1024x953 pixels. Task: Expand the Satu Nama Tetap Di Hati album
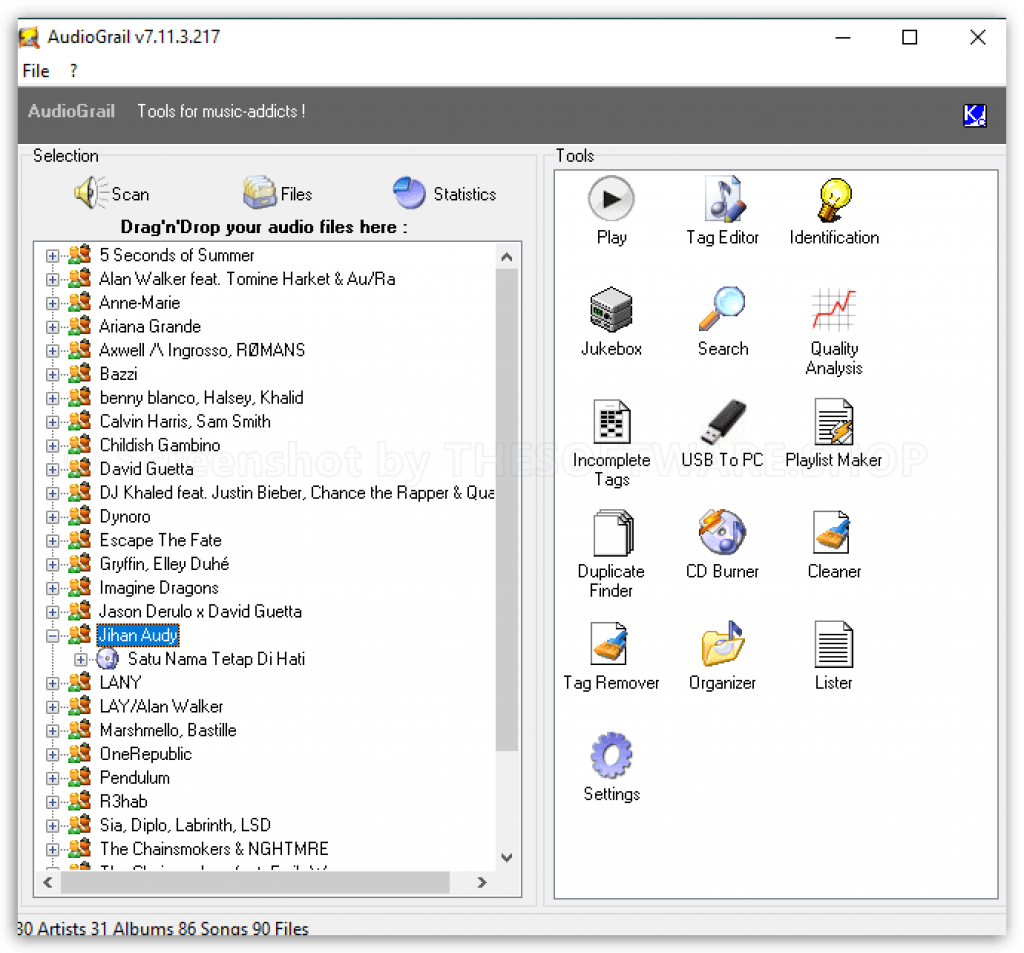(80, 660)
